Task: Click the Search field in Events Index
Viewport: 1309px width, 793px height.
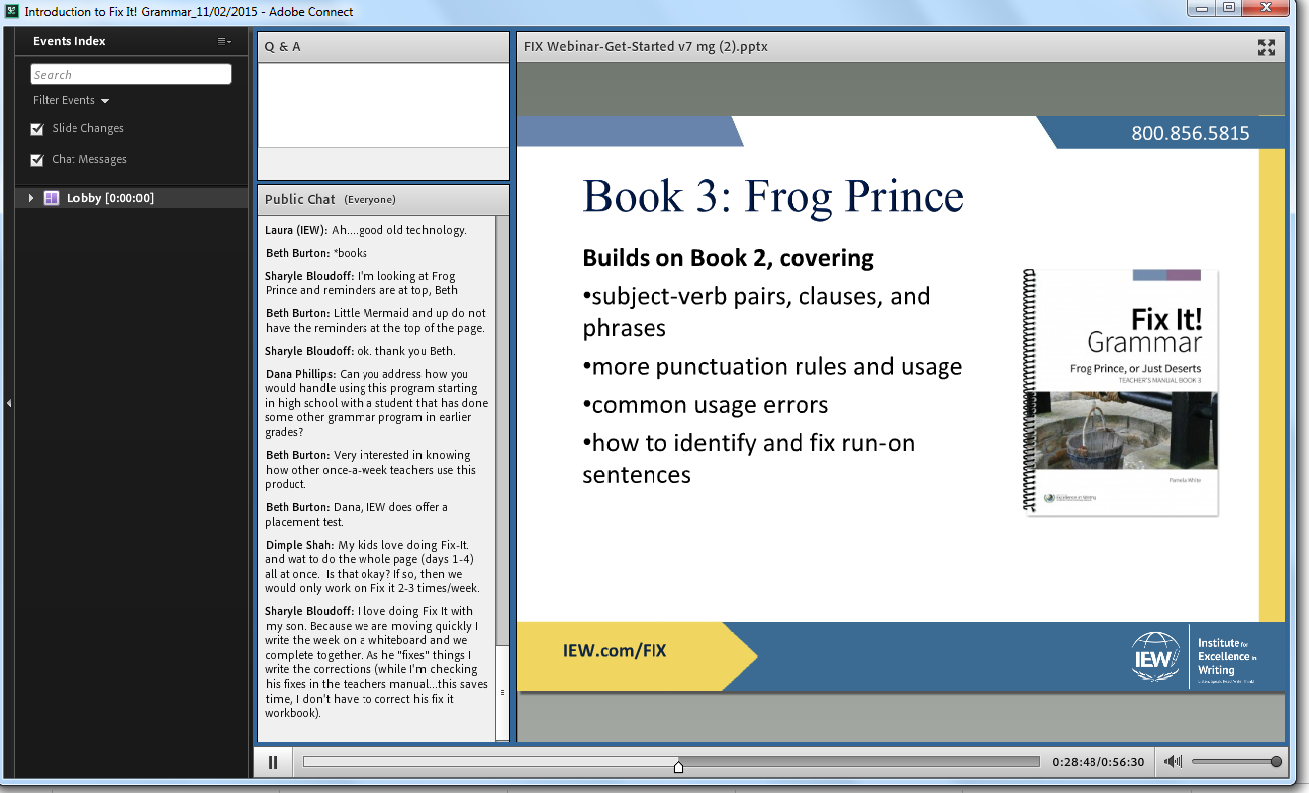Action: 130,73
